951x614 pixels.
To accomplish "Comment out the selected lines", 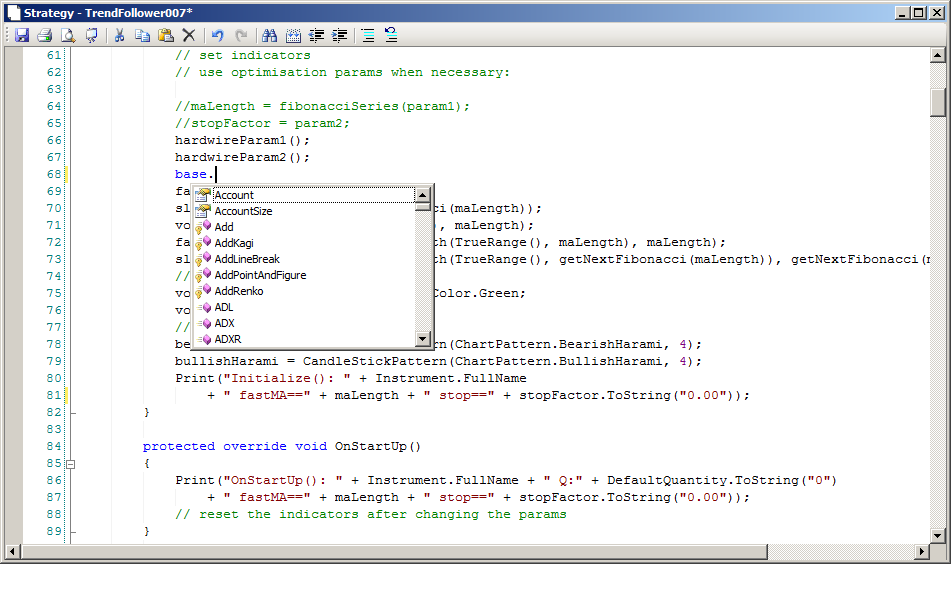I will (368, 35).
